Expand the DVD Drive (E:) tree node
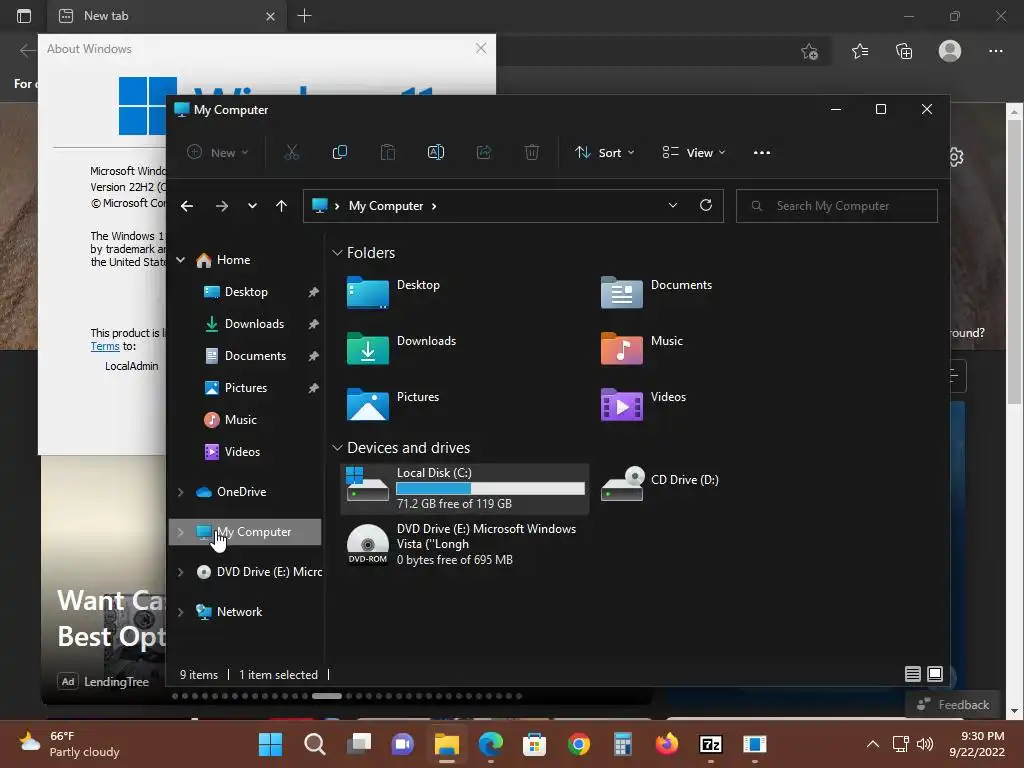1024x768 pixels. click(x=180, y=572)
